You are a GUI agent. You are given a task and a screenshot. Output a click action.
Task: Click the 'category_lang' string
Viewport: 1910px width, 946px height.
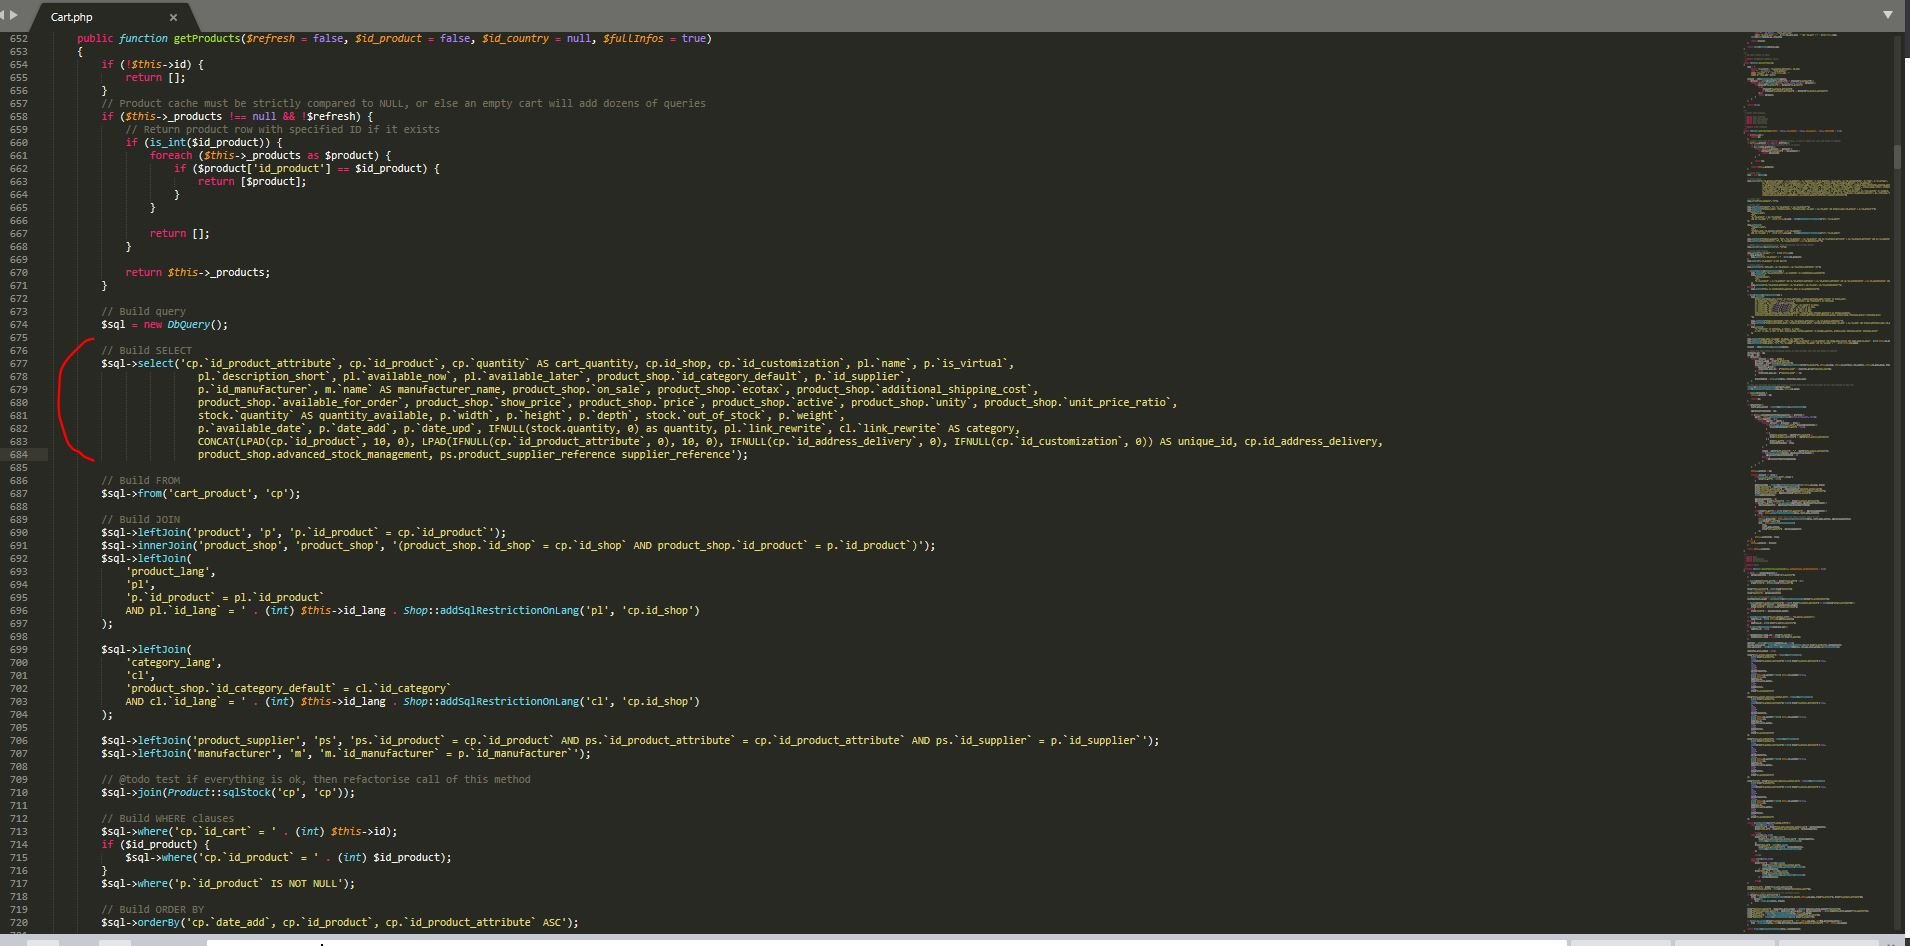173,663
